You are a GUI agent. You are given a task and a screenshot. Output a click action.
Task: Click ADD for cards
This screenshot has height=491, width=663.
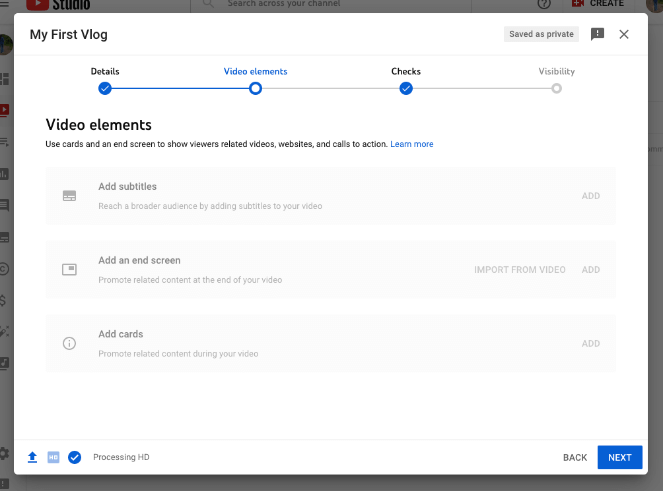point(591,343)
